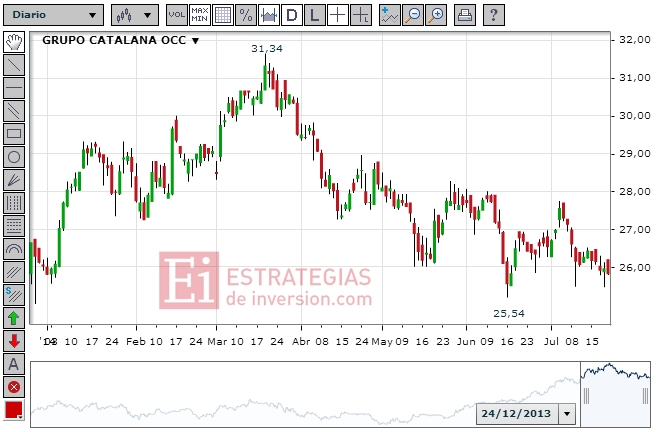Print the chart with printer icon
Viewport: 656px width, 432px height.
pyautogui.click(x=464, y=15)
